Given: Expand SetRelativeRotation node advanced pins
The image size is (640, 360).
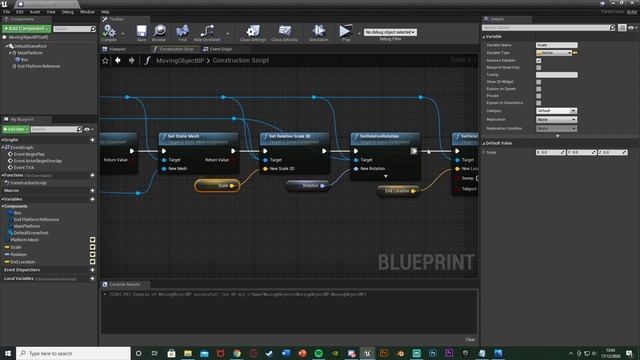Looking at the screenshot, I should pyautogui.click(x=386, y=176).
